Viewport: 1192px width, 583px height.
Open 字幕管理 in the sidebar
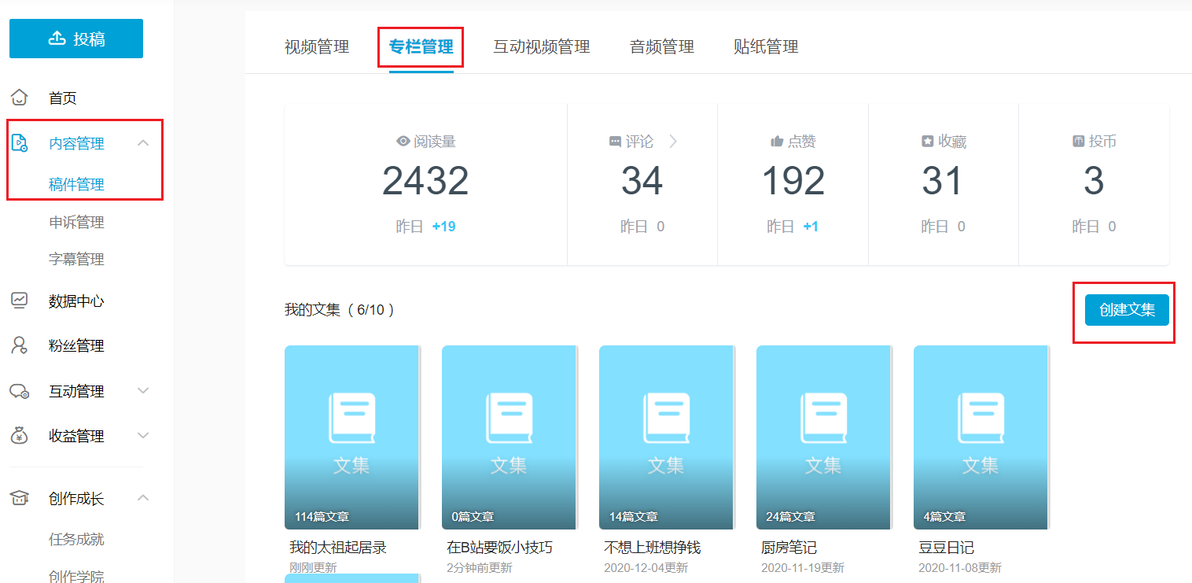tap(77, 259)
